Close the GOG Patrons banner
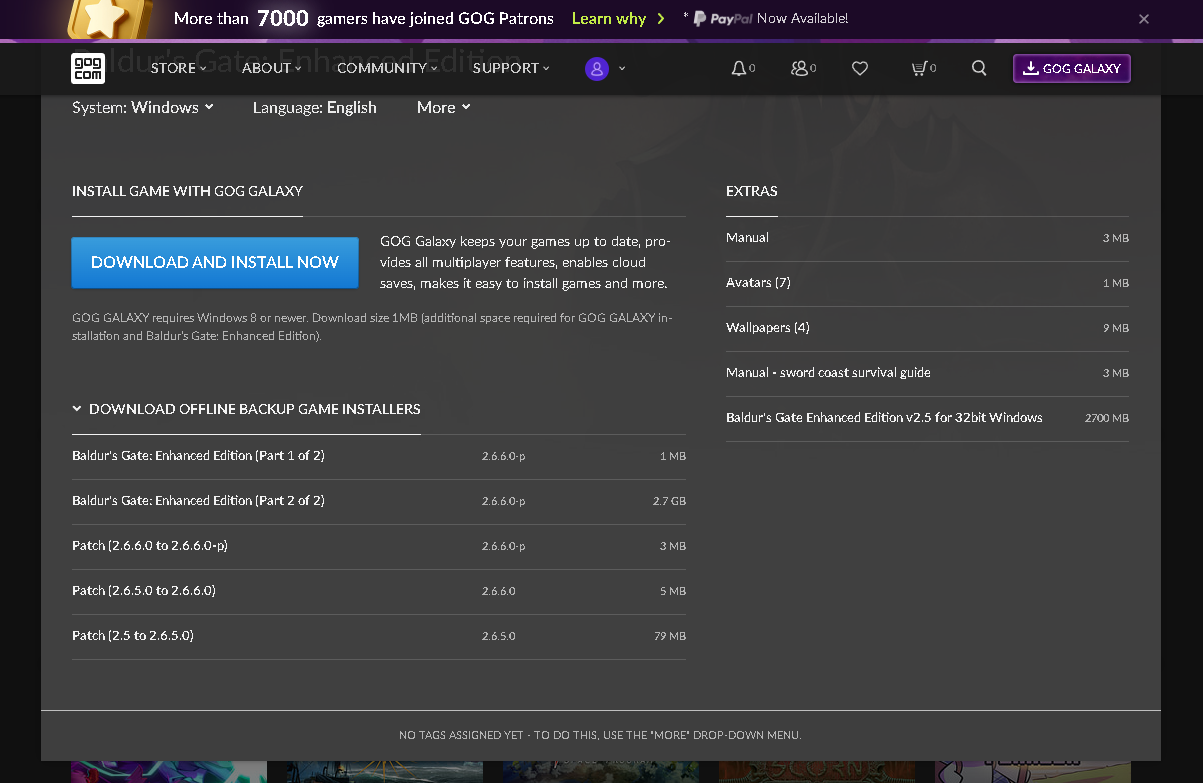Viewport: 1203px width, 783px height. pyautogui.click(x=1144, y=19)
